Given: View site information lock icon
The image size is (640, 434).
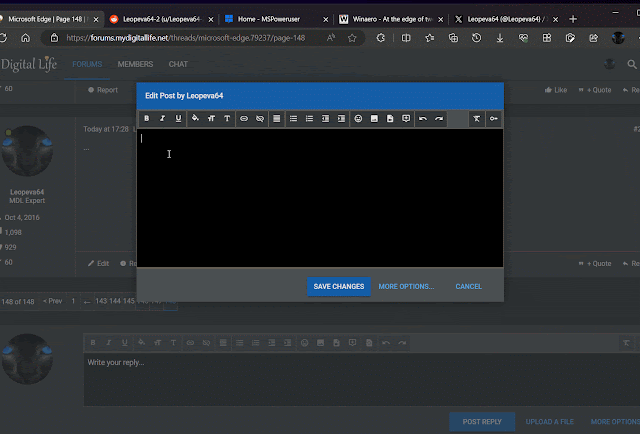Looking at the screenshot, I should pos(54,38).
